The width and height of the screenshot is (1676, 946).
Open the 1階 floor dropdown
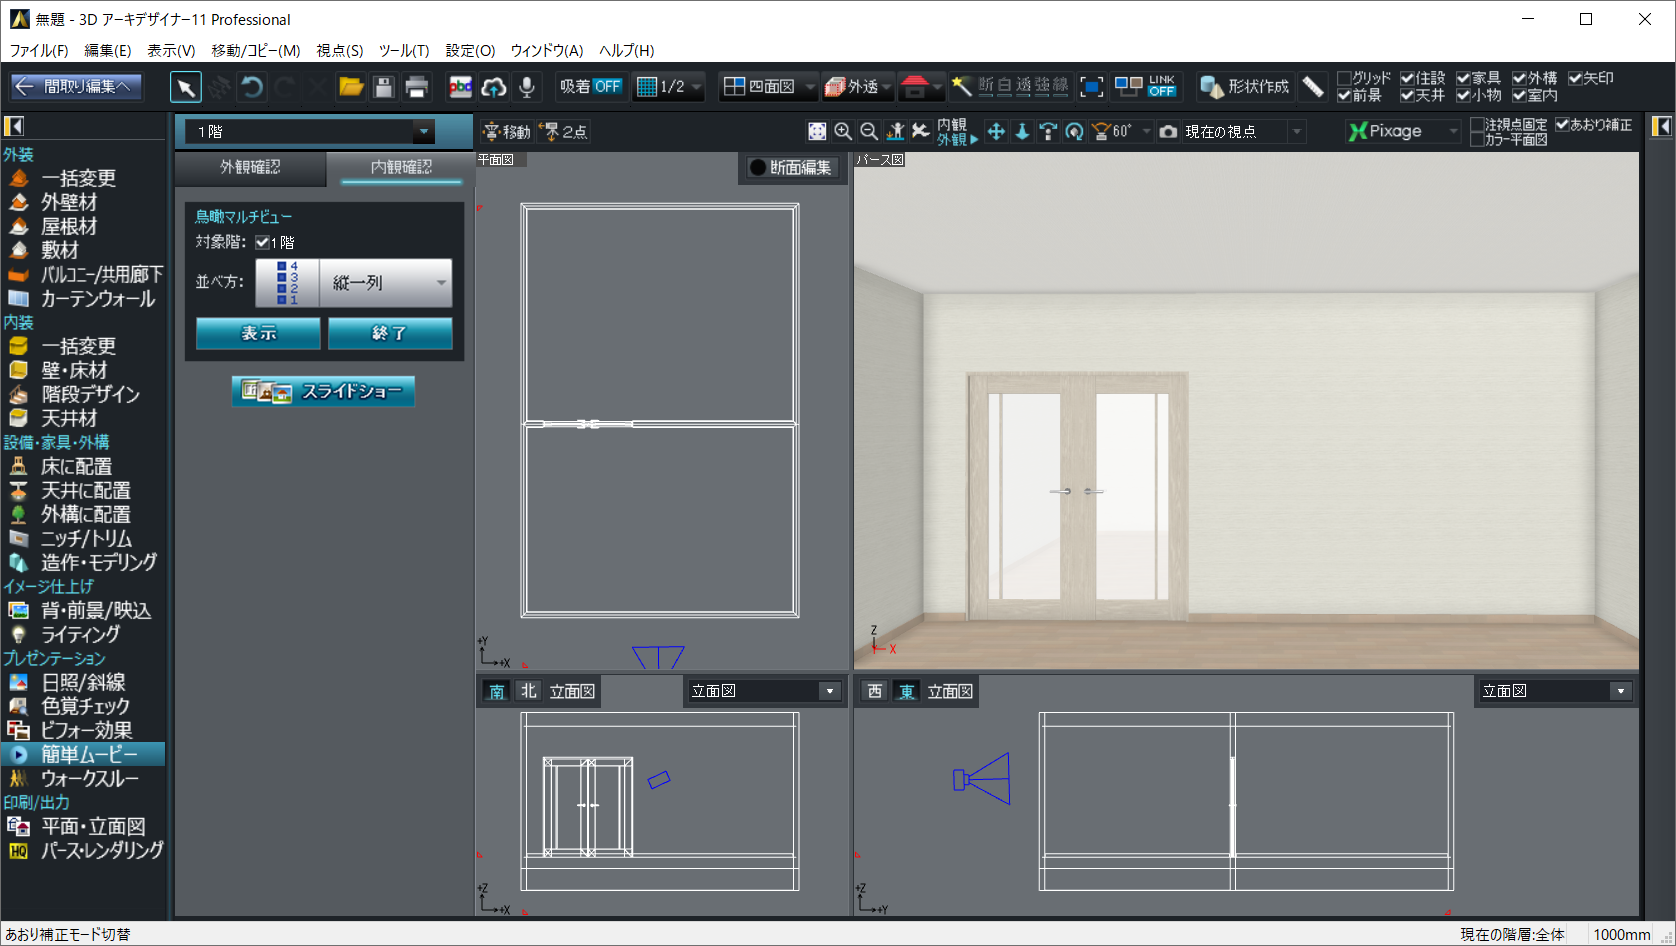424,132
